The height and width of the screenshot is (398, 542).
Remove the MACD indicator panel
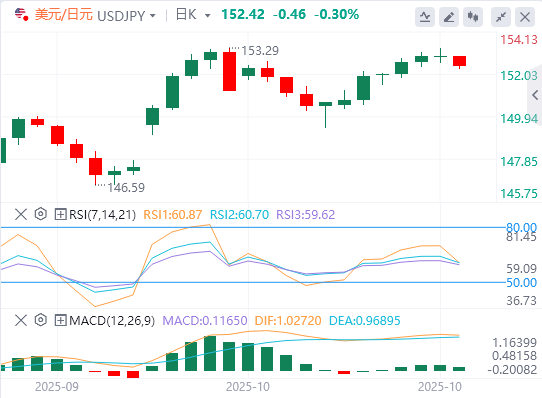[21, 321]
